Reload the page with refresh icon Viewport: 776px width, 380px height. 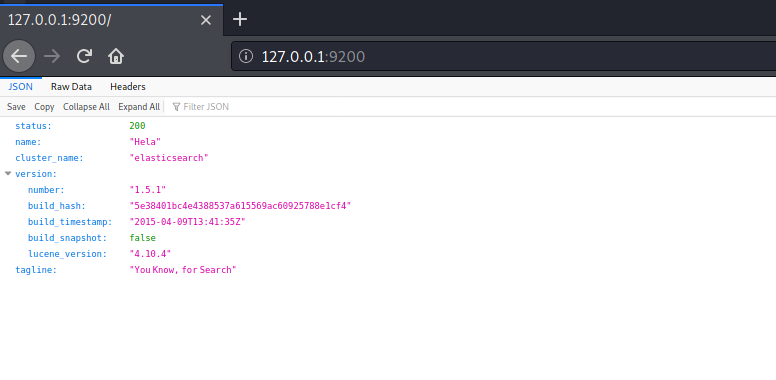pos(84,56)
